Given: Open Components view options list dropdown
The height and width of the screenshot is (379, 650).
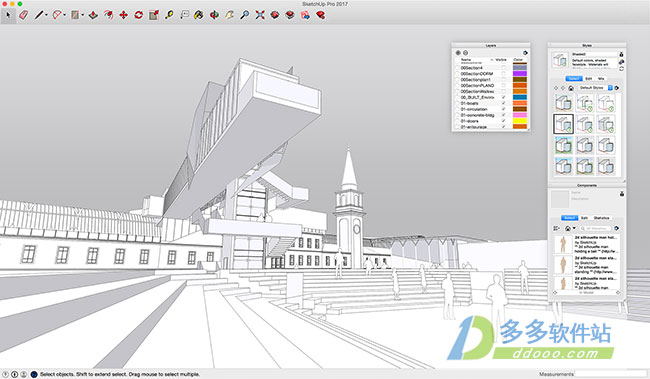Looking at the screenshot, I should (556, 228).
